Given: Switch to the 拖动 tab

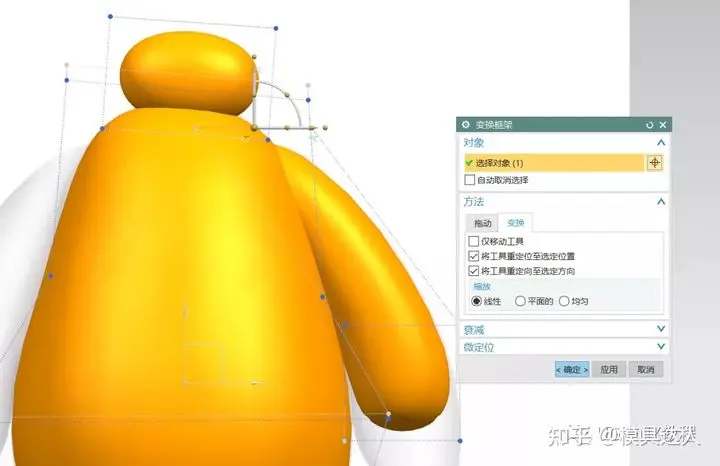Looking at the screenshot, I should coord(482,223).
